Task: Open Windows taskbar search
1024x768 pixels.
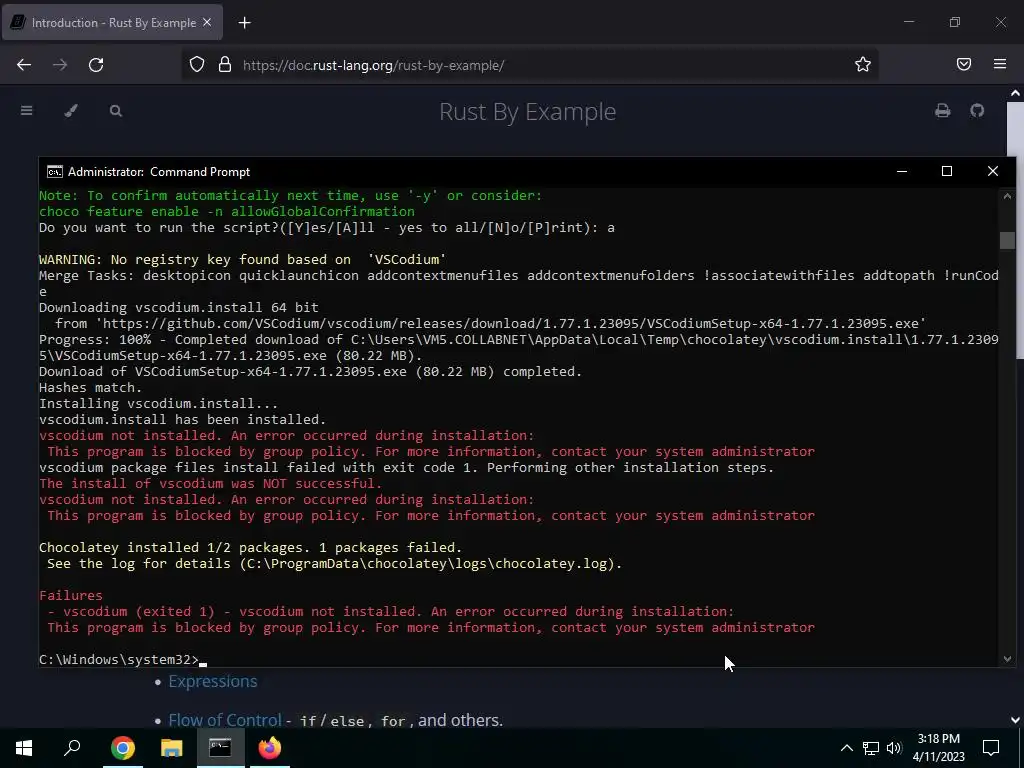Action: tap(72, 748)
